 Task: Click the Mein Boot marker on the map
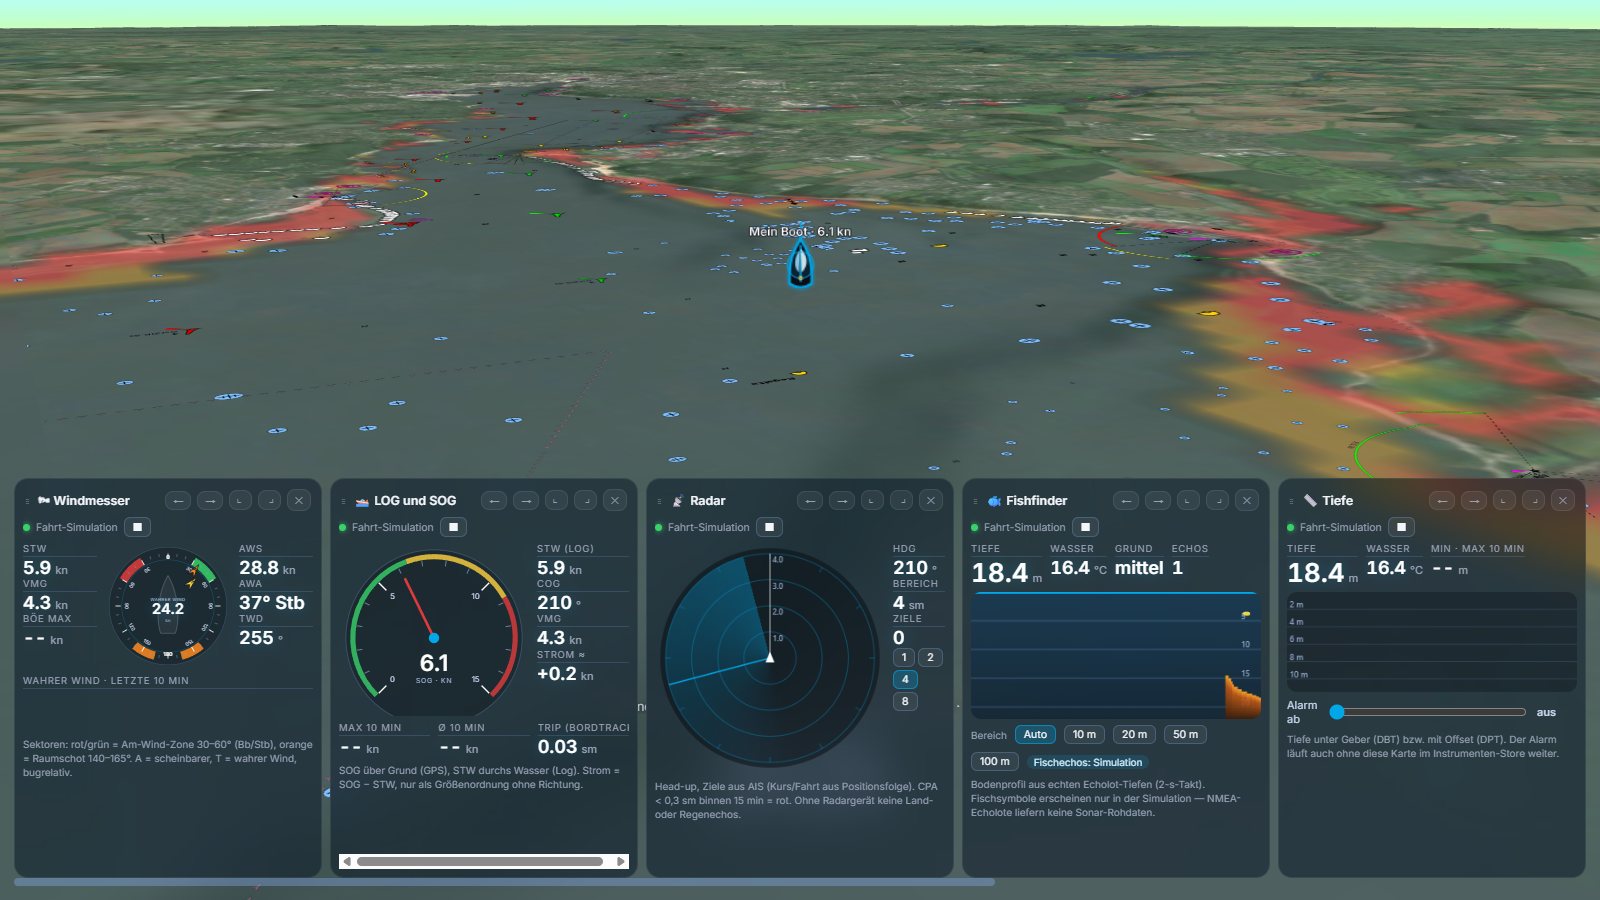pyautogui.click(x=800, y=264)
